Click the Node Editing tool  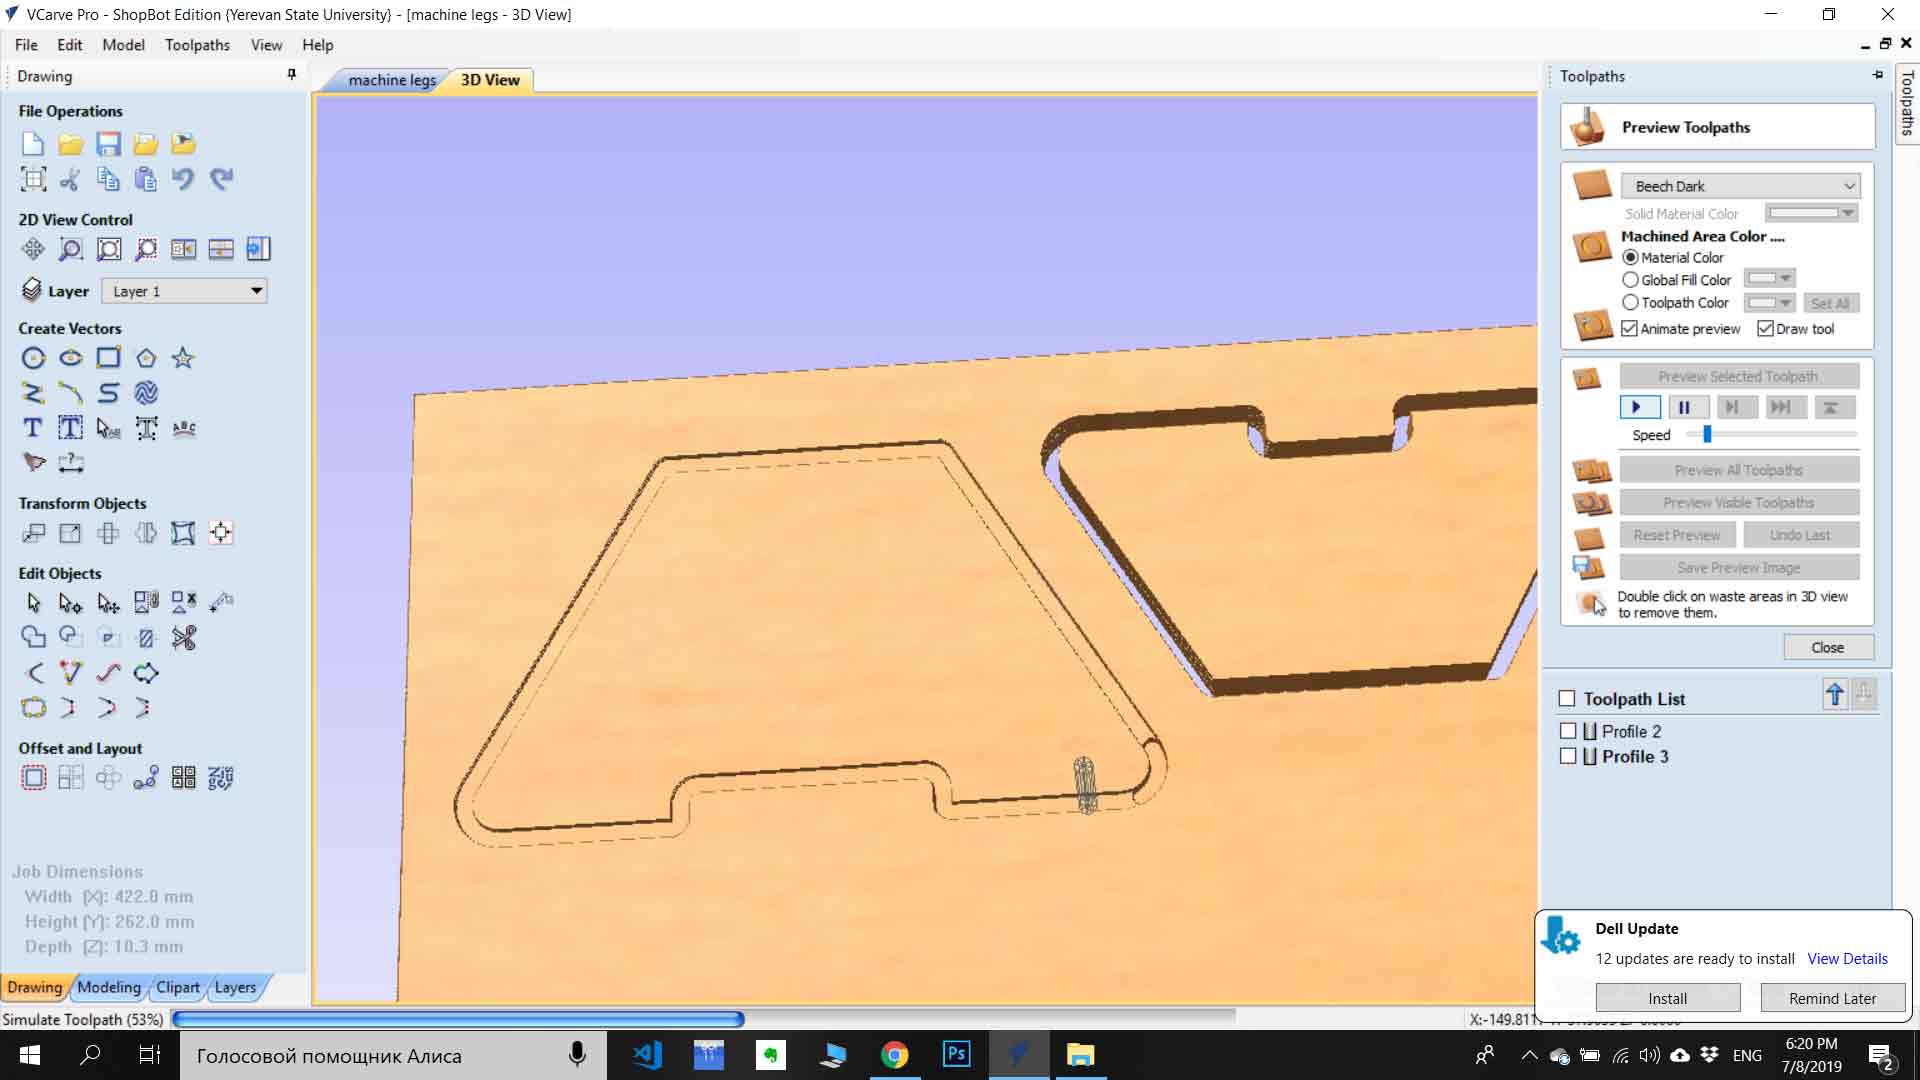pos(70,603)
